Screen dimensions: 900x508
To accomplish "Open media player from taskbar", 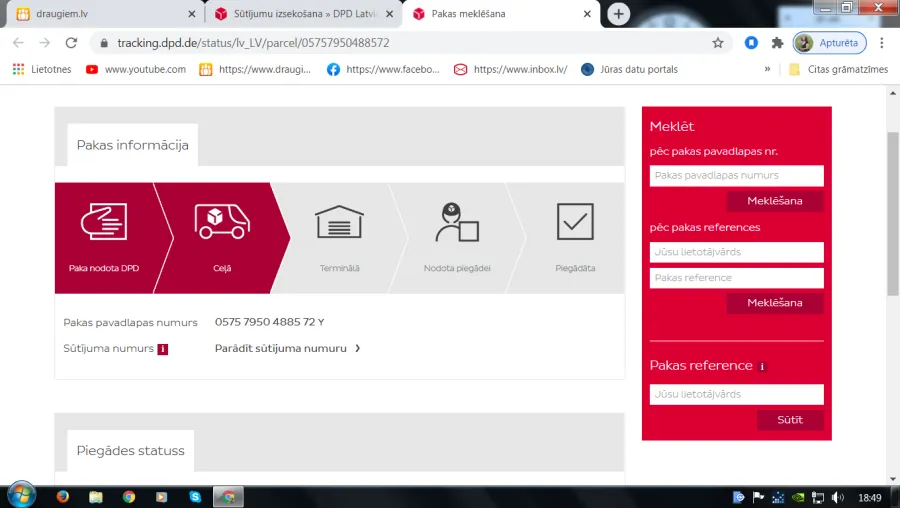I will [x=161, y=497].
